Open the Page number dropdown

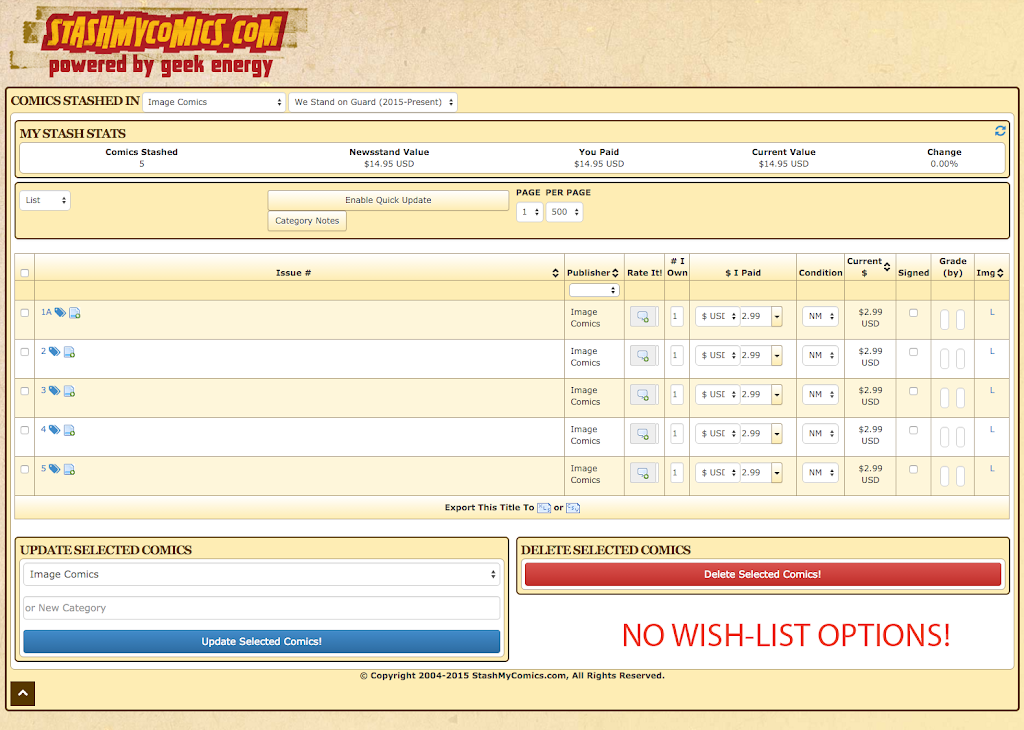[530, 212]
